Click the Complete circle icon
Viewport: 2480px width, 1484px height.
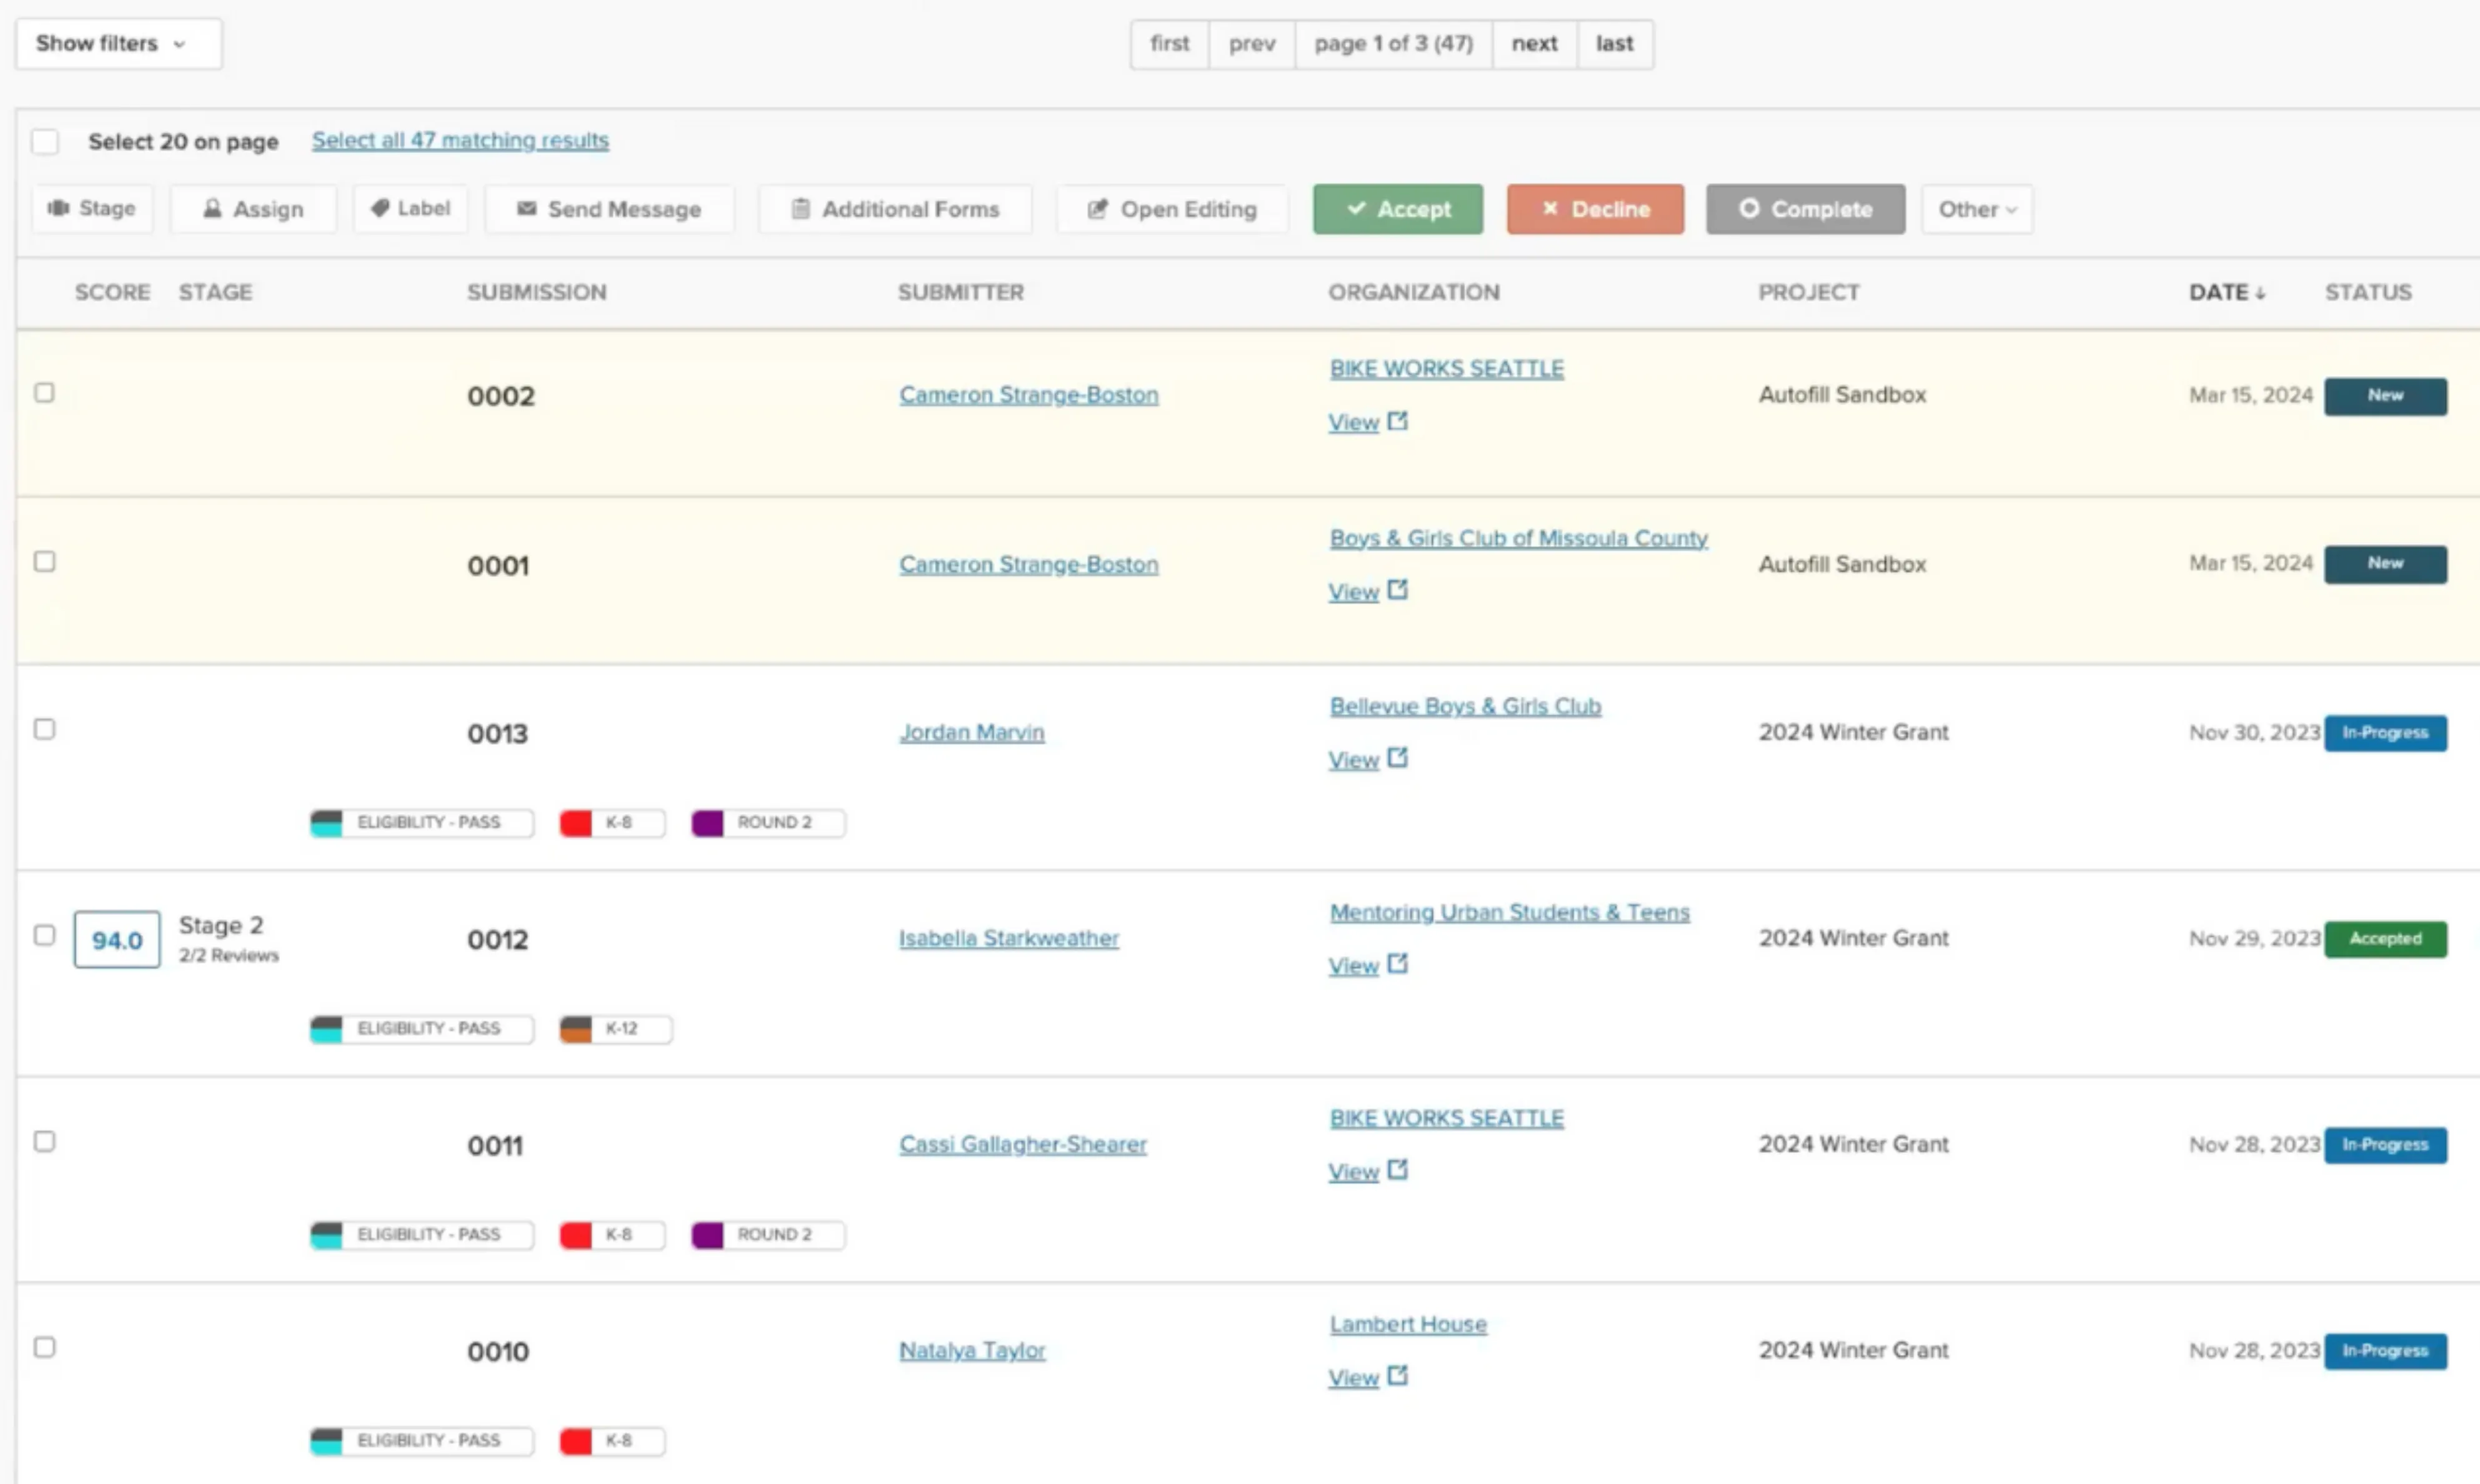(x=1751, y=209)
